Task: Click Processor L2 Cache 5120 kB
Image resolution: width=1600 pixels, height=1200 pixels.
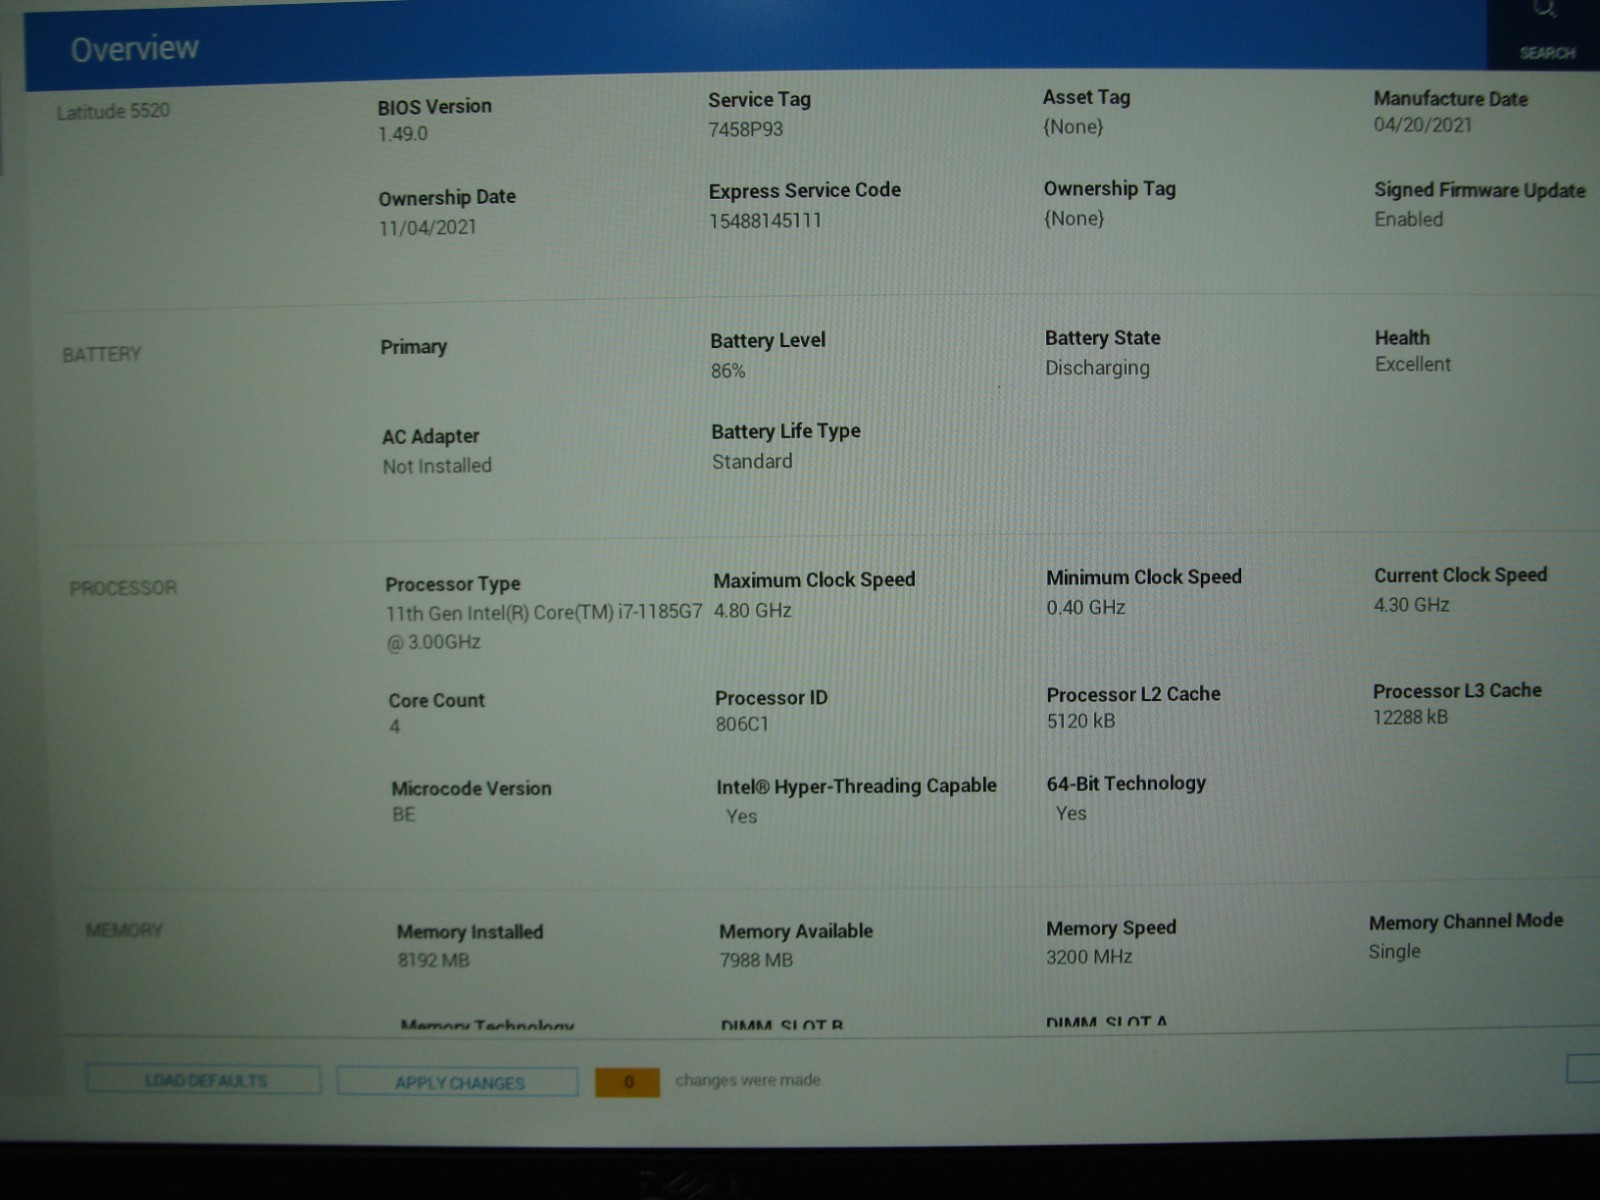Action: [1080, 721]
